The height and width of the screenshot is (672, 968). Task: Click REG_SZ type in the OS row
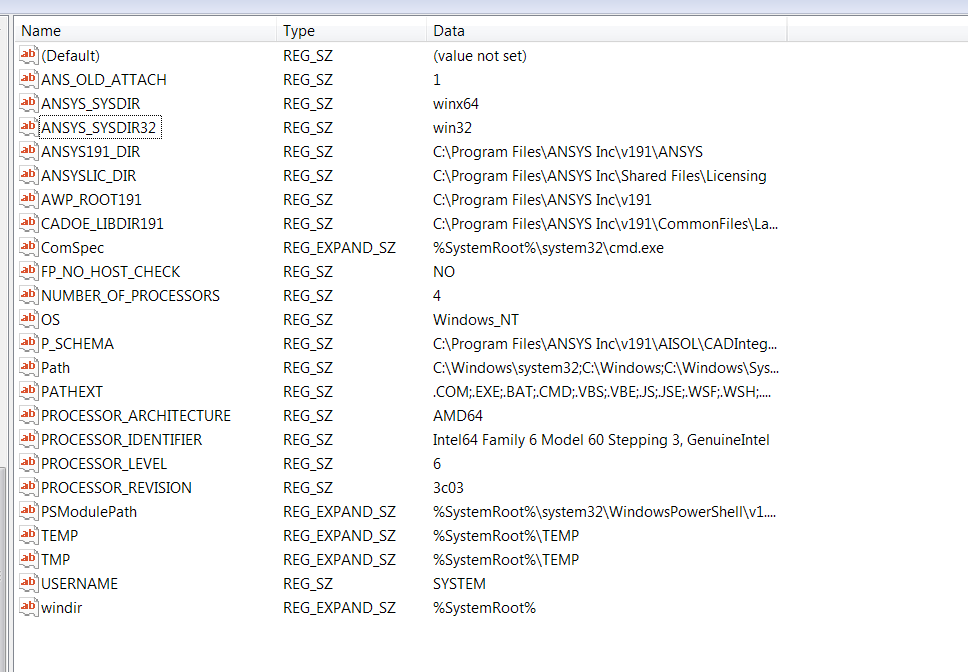[308, 320]
